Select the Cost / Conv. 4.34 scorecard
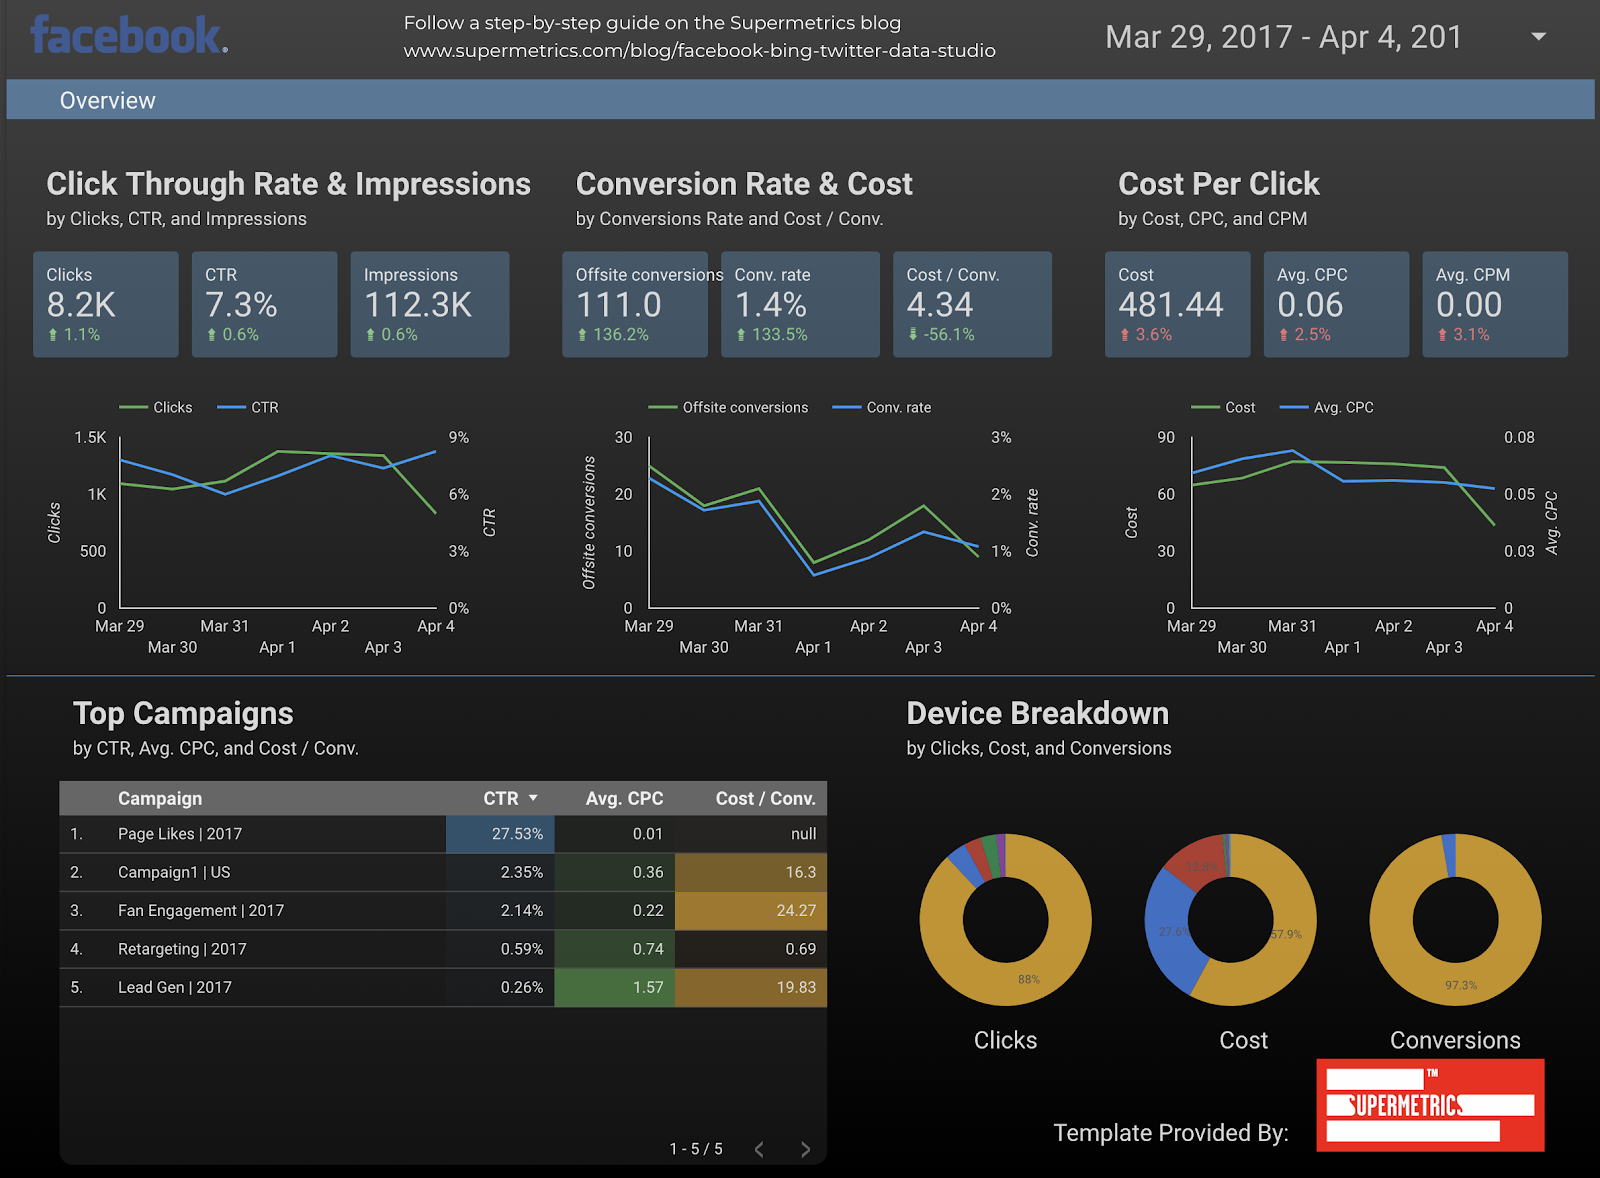This screenshot has width=1600, height=1178. pyautogui.click(x=972, y=304)
